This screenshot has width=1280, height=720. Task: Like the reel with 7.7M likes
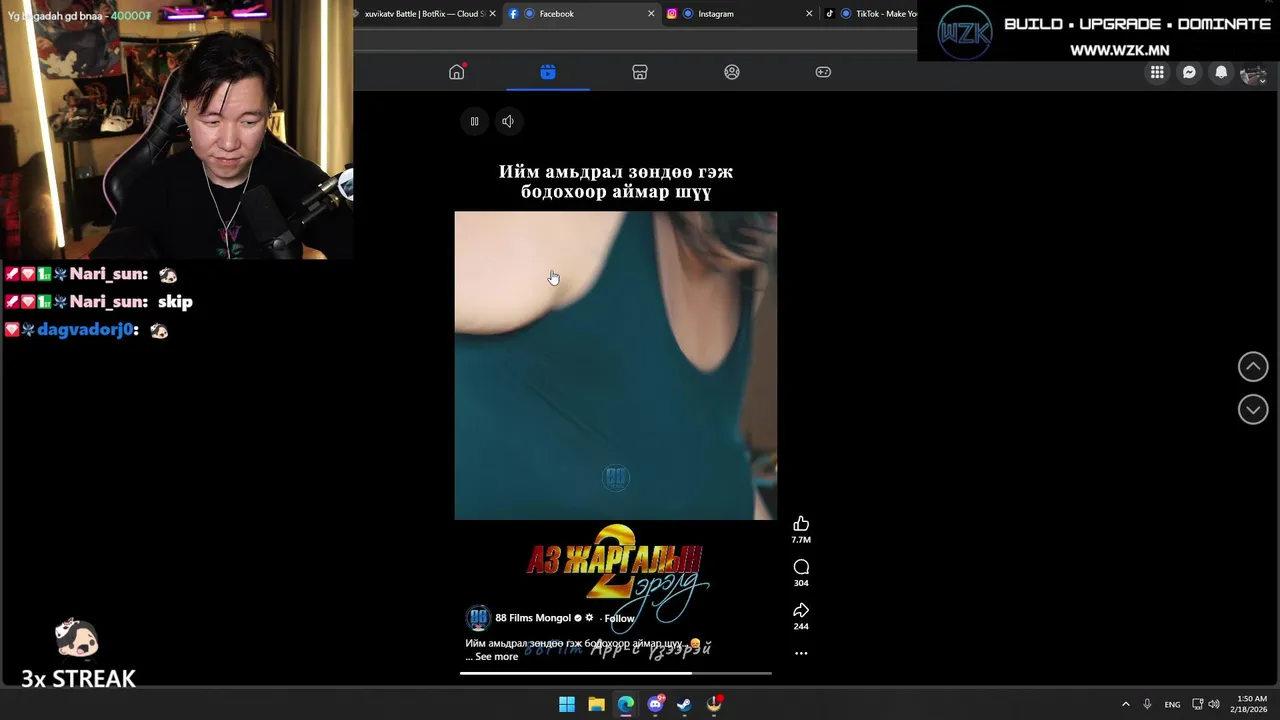coord(801,524)
